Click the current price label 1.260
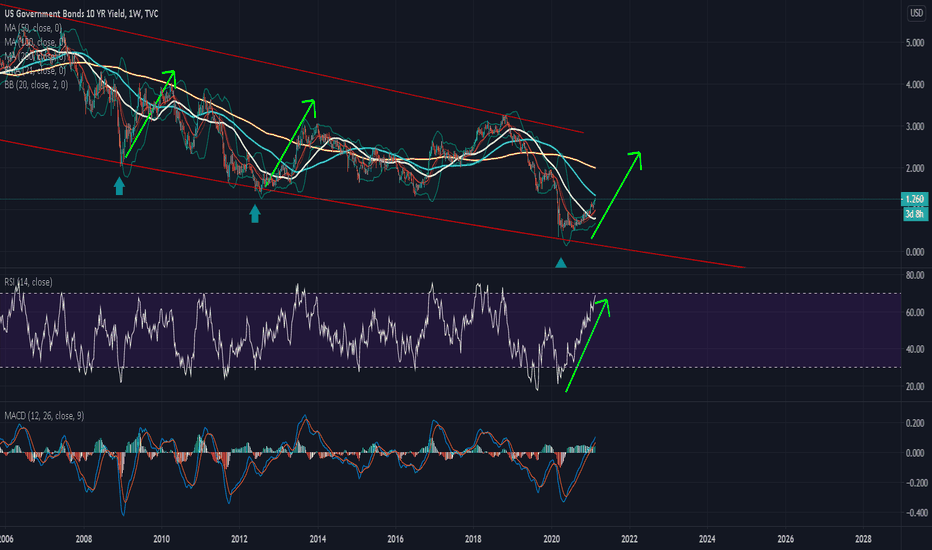Screen dimensions: 932x550 click(915, 199)
